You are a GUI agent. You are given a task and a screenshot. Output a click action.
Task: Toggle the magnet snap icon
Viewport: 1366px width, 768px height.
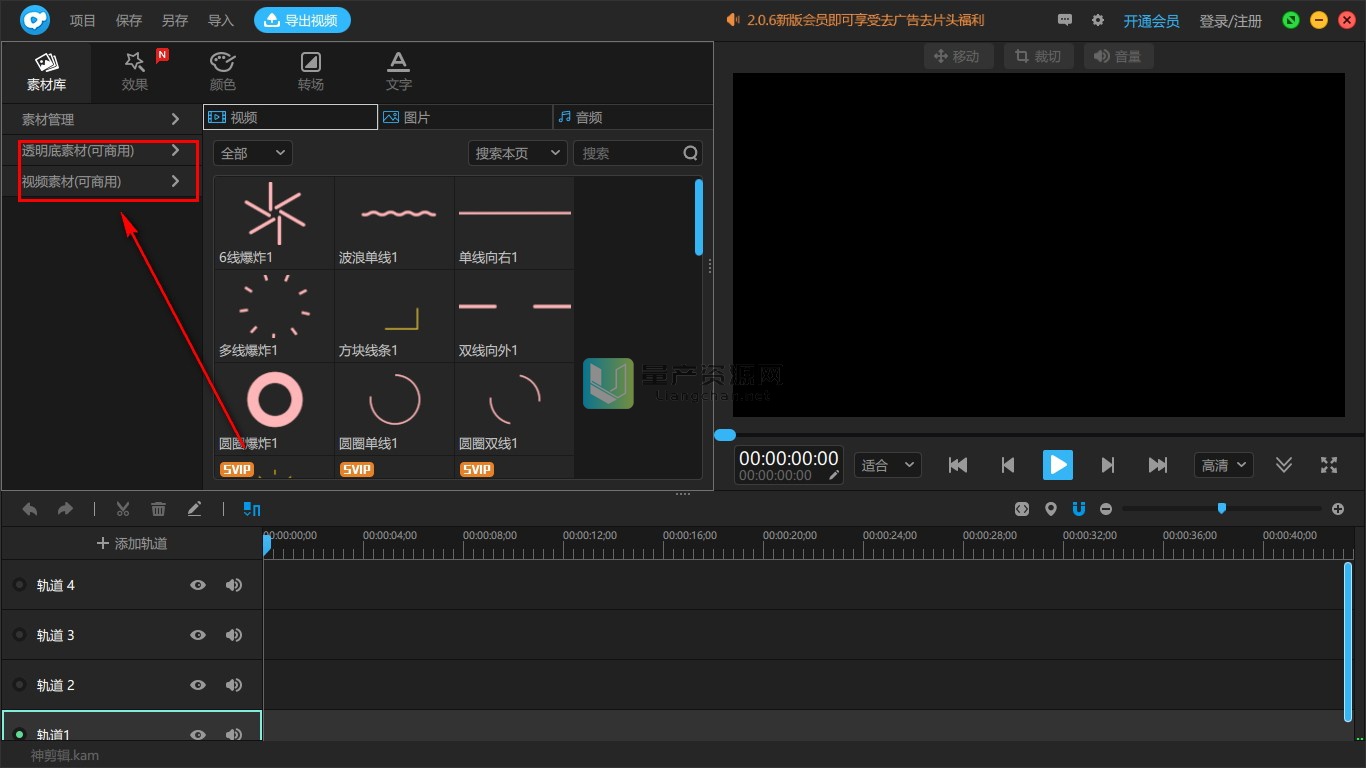(x=1078, y=509)
